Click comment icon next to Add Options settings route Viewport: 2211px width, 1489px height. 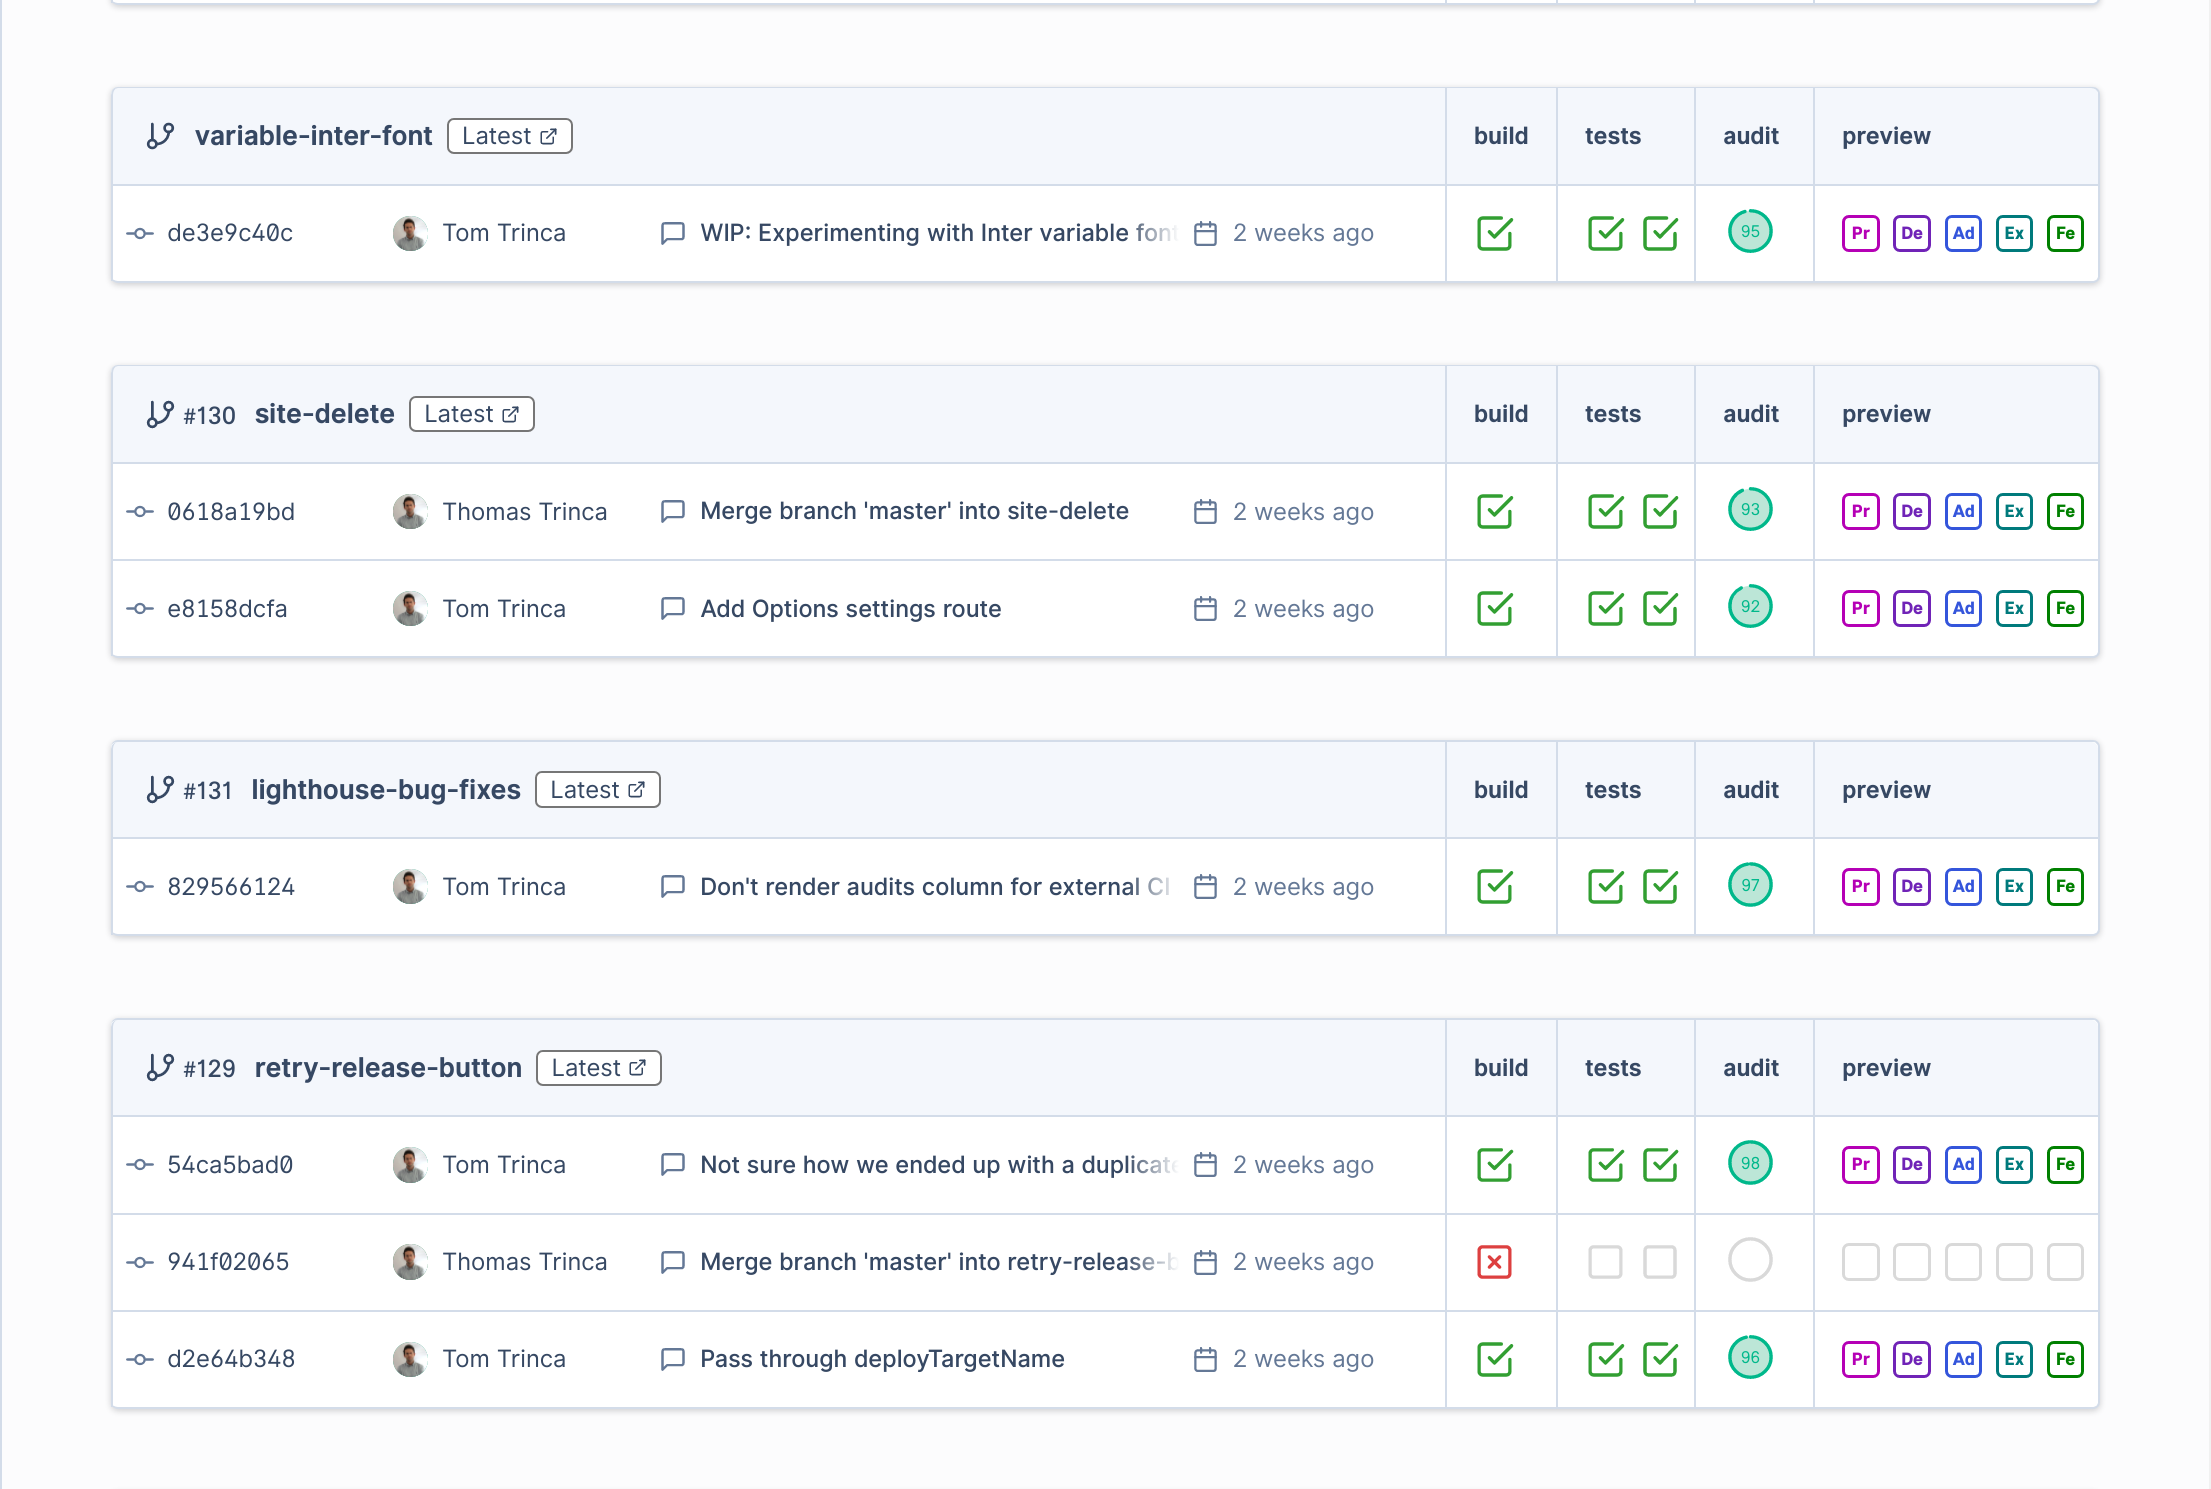tap(673, 609)
